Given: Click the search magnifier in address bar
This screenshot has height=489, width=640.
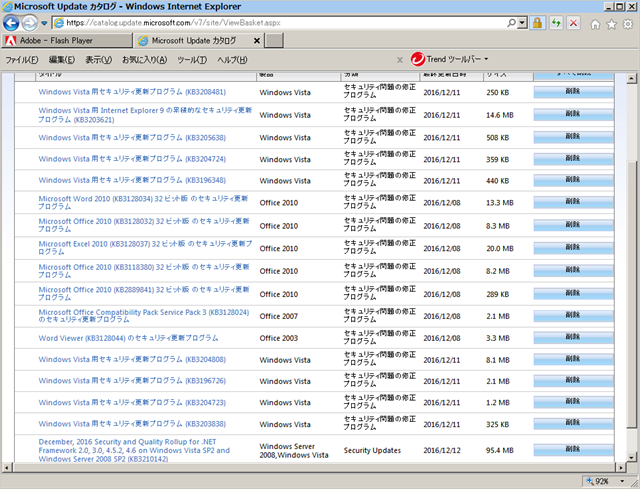Looking at the screenshot, I should (x=511, y=23).
